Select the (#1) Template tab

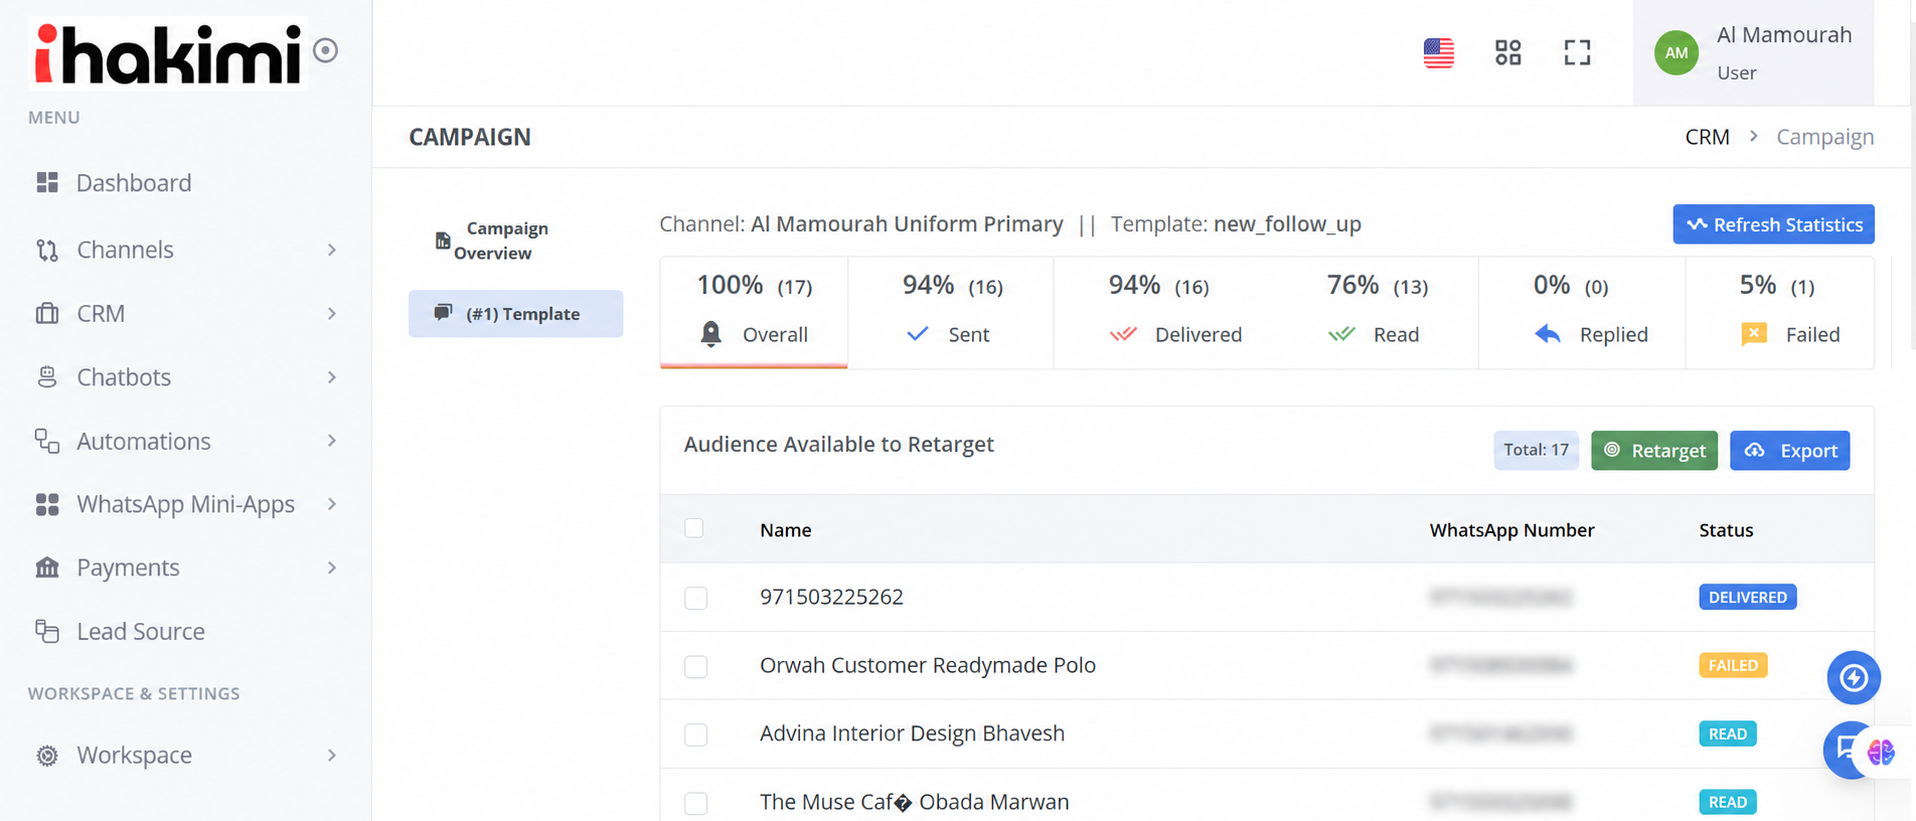(515, 314)
